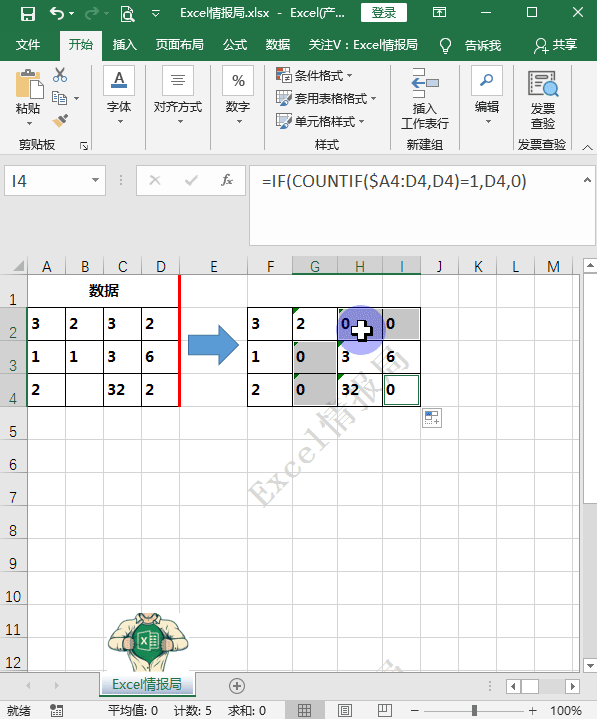Switch to the 公式 tab
The image size is (597, 719).
click(x=235, y=45)
